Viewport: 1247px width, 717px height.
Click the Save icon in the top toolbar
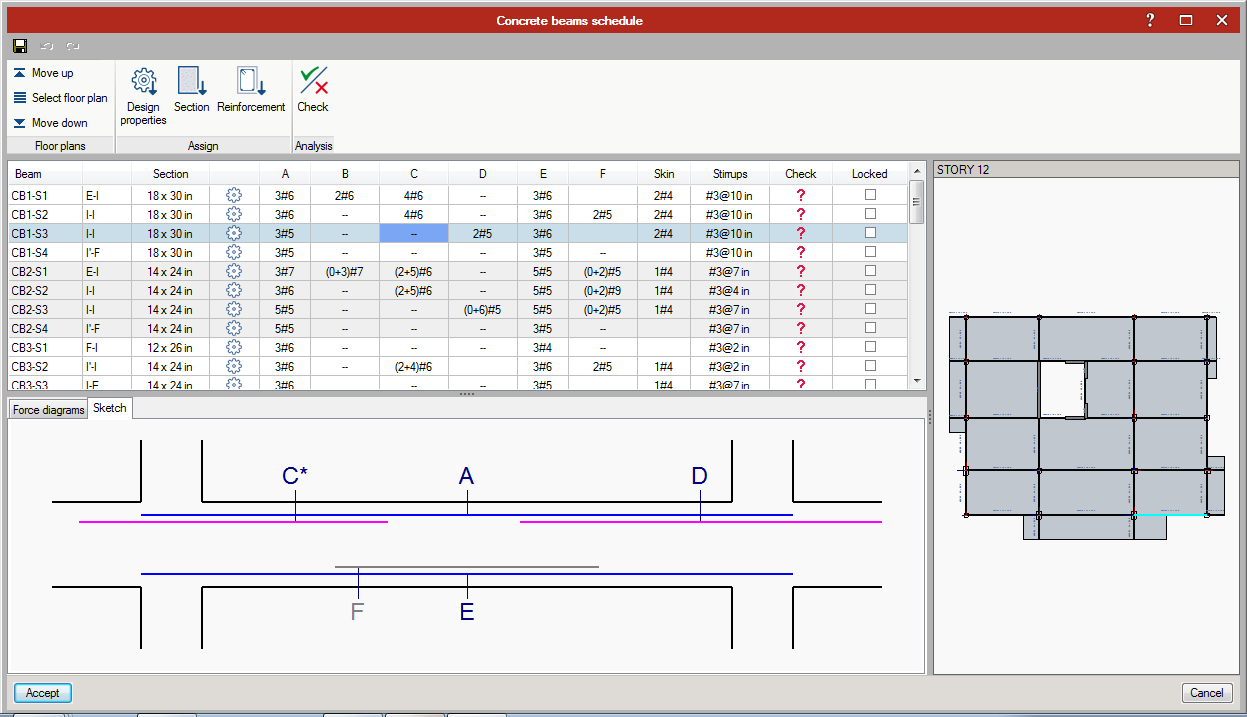point(20,46)
